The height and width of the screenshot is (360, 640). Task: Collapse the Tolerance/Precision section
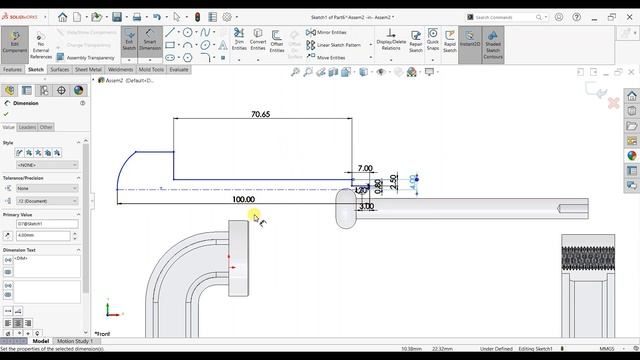pyautogui.click(x=78, y=178)
